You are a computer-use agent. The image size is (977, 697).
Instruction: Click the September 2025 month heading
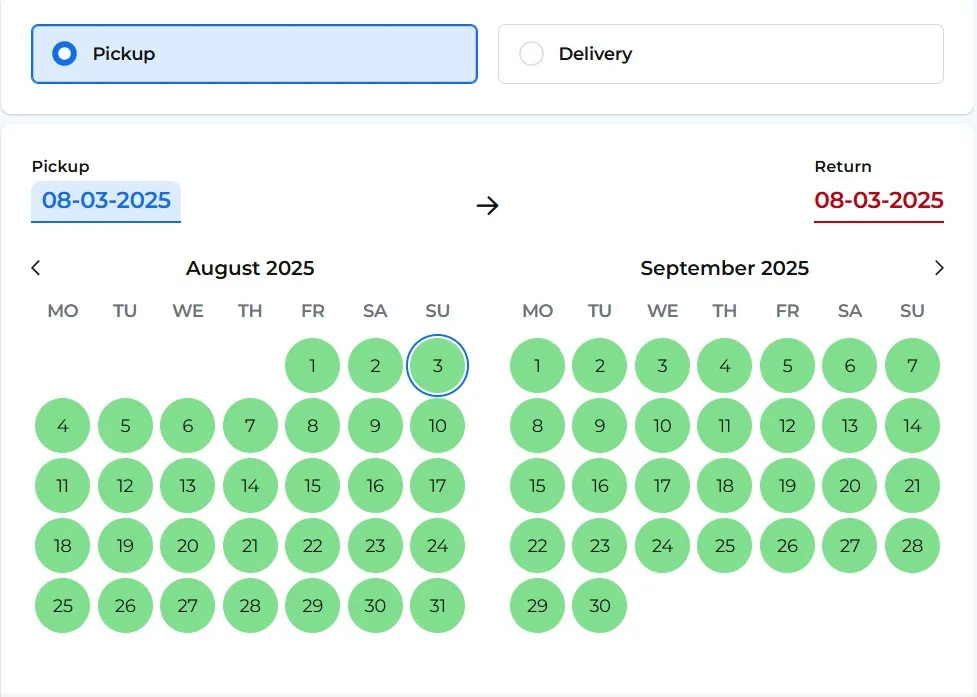[724, 268]
